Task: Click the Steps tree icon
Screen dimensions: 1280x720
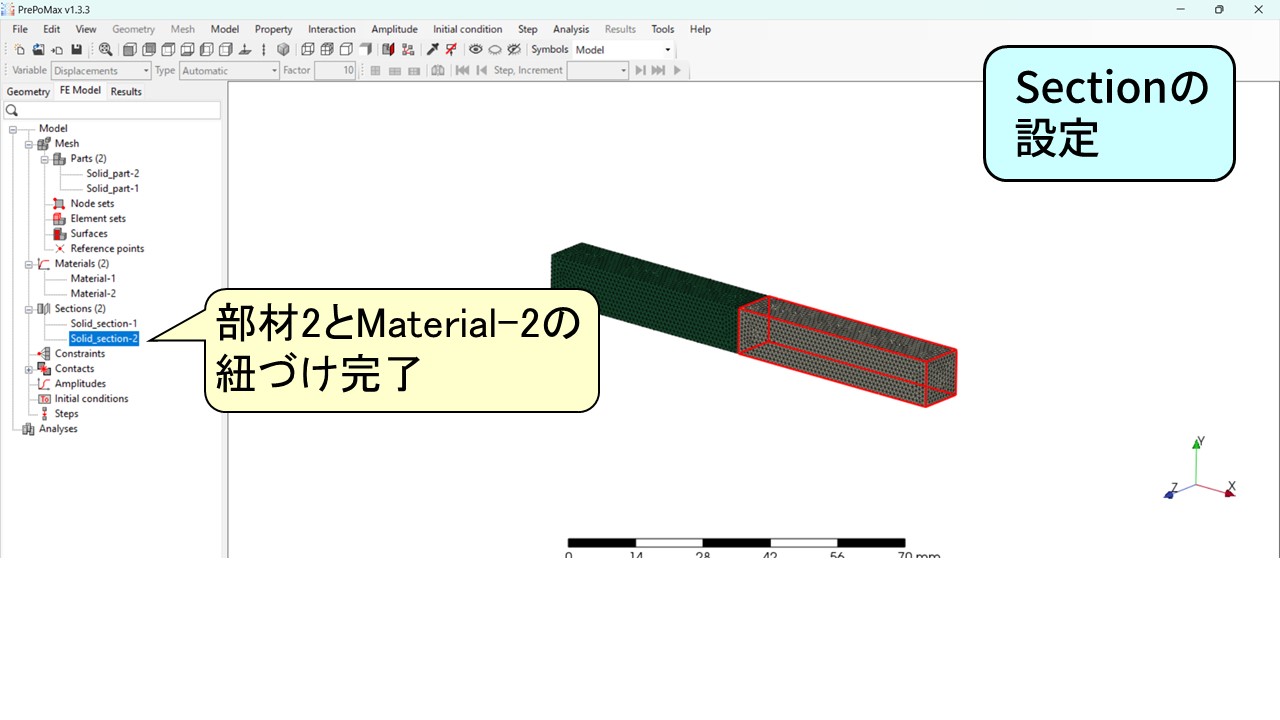Action: tap(43, 414)
